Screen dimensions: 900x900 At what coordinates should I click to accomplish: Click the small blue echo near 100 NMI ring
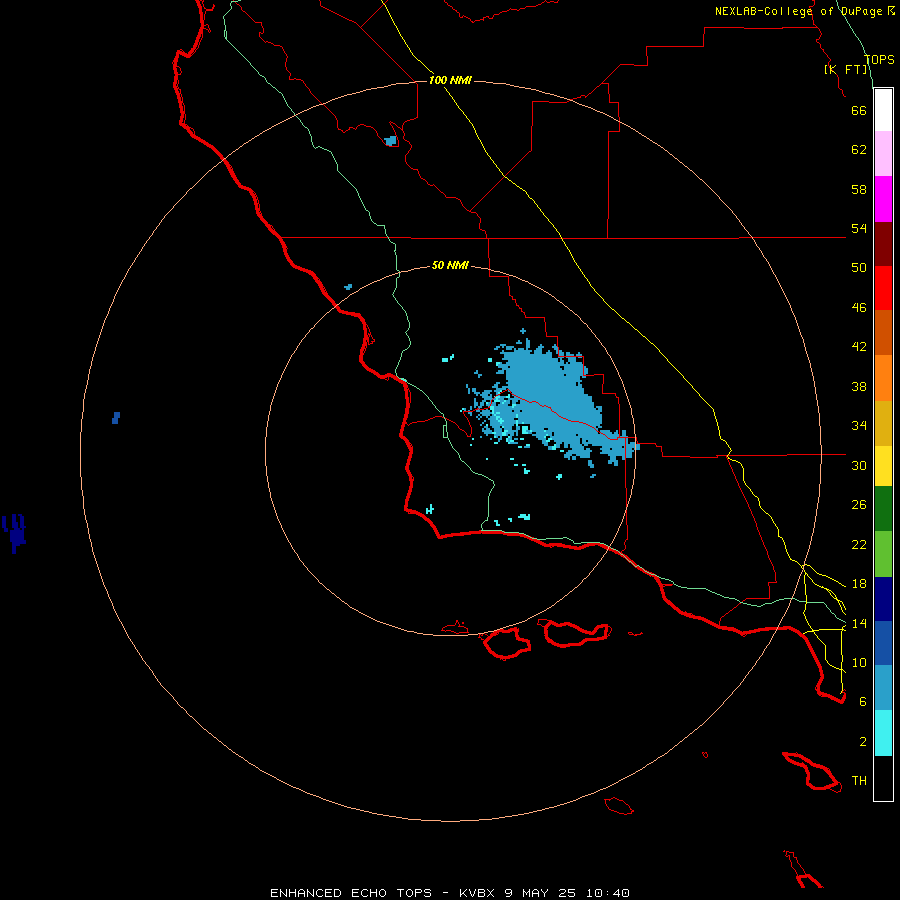[391, 141]
